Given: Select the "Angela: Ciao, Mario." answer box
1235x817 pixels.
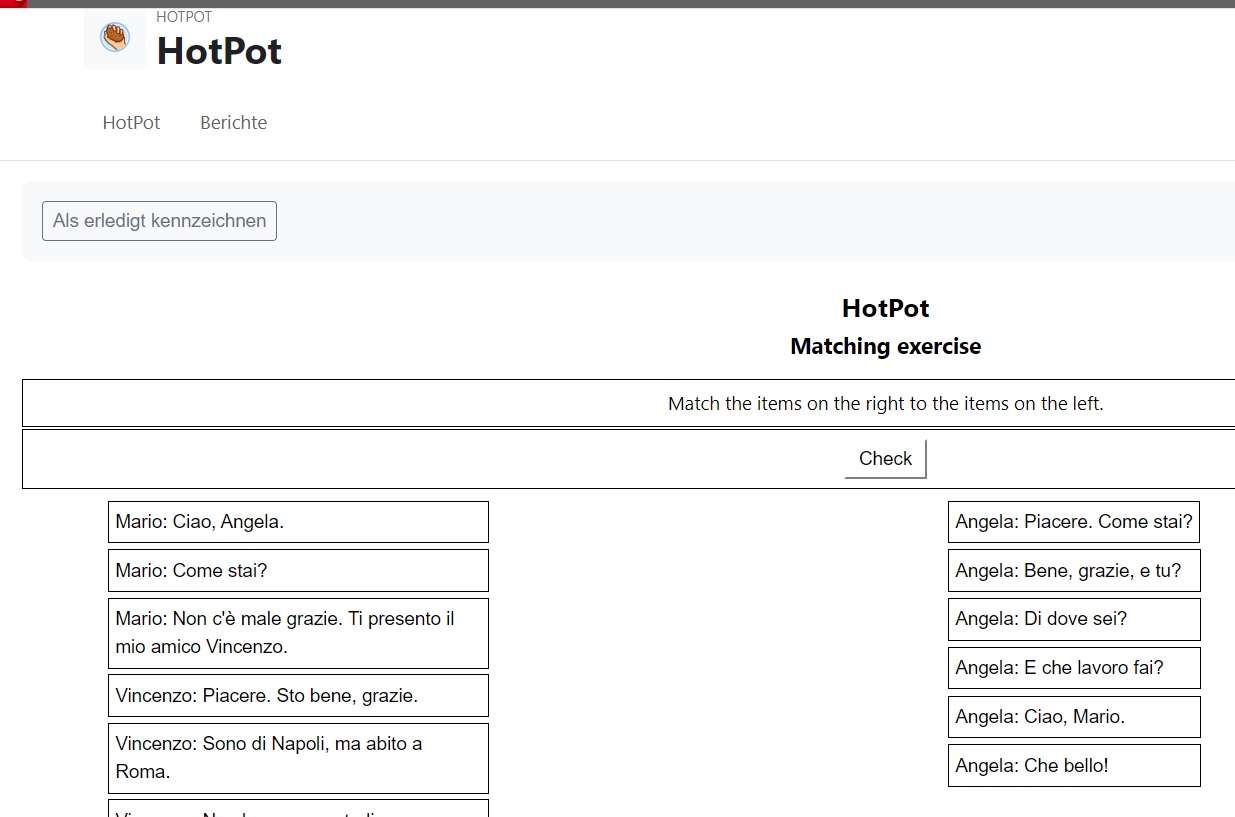Looking at the screenshot, I should [1073, 716].
